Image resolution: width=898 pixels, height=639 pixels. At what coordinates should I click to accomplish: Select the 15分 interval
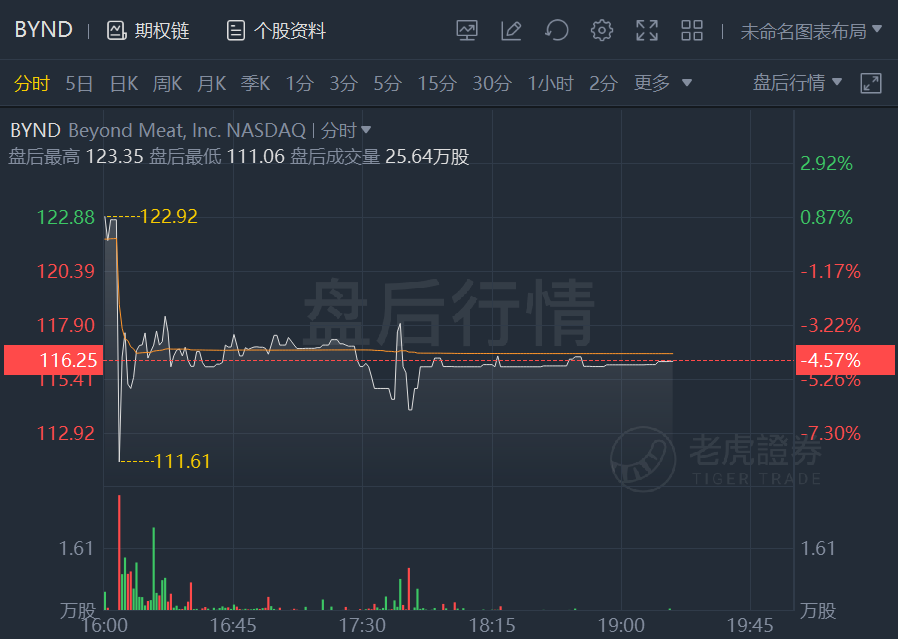click(x=437, y=84)
